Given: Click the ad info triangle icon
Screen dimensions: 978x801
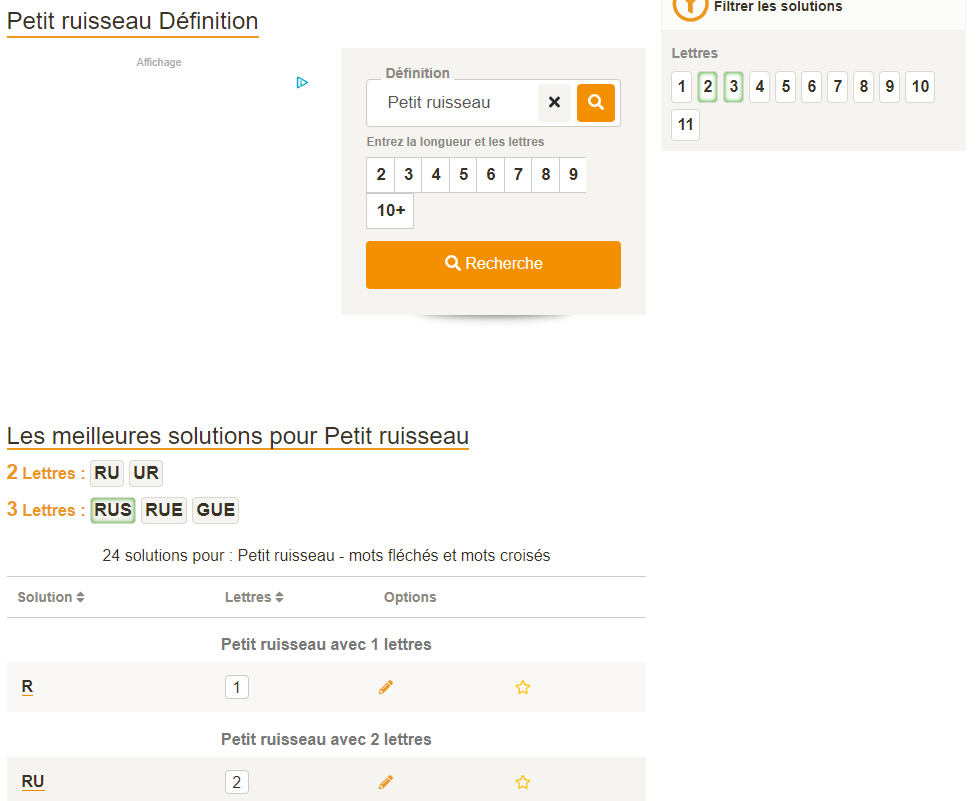Looking at the screenshot, I should (x=302, y=82).
